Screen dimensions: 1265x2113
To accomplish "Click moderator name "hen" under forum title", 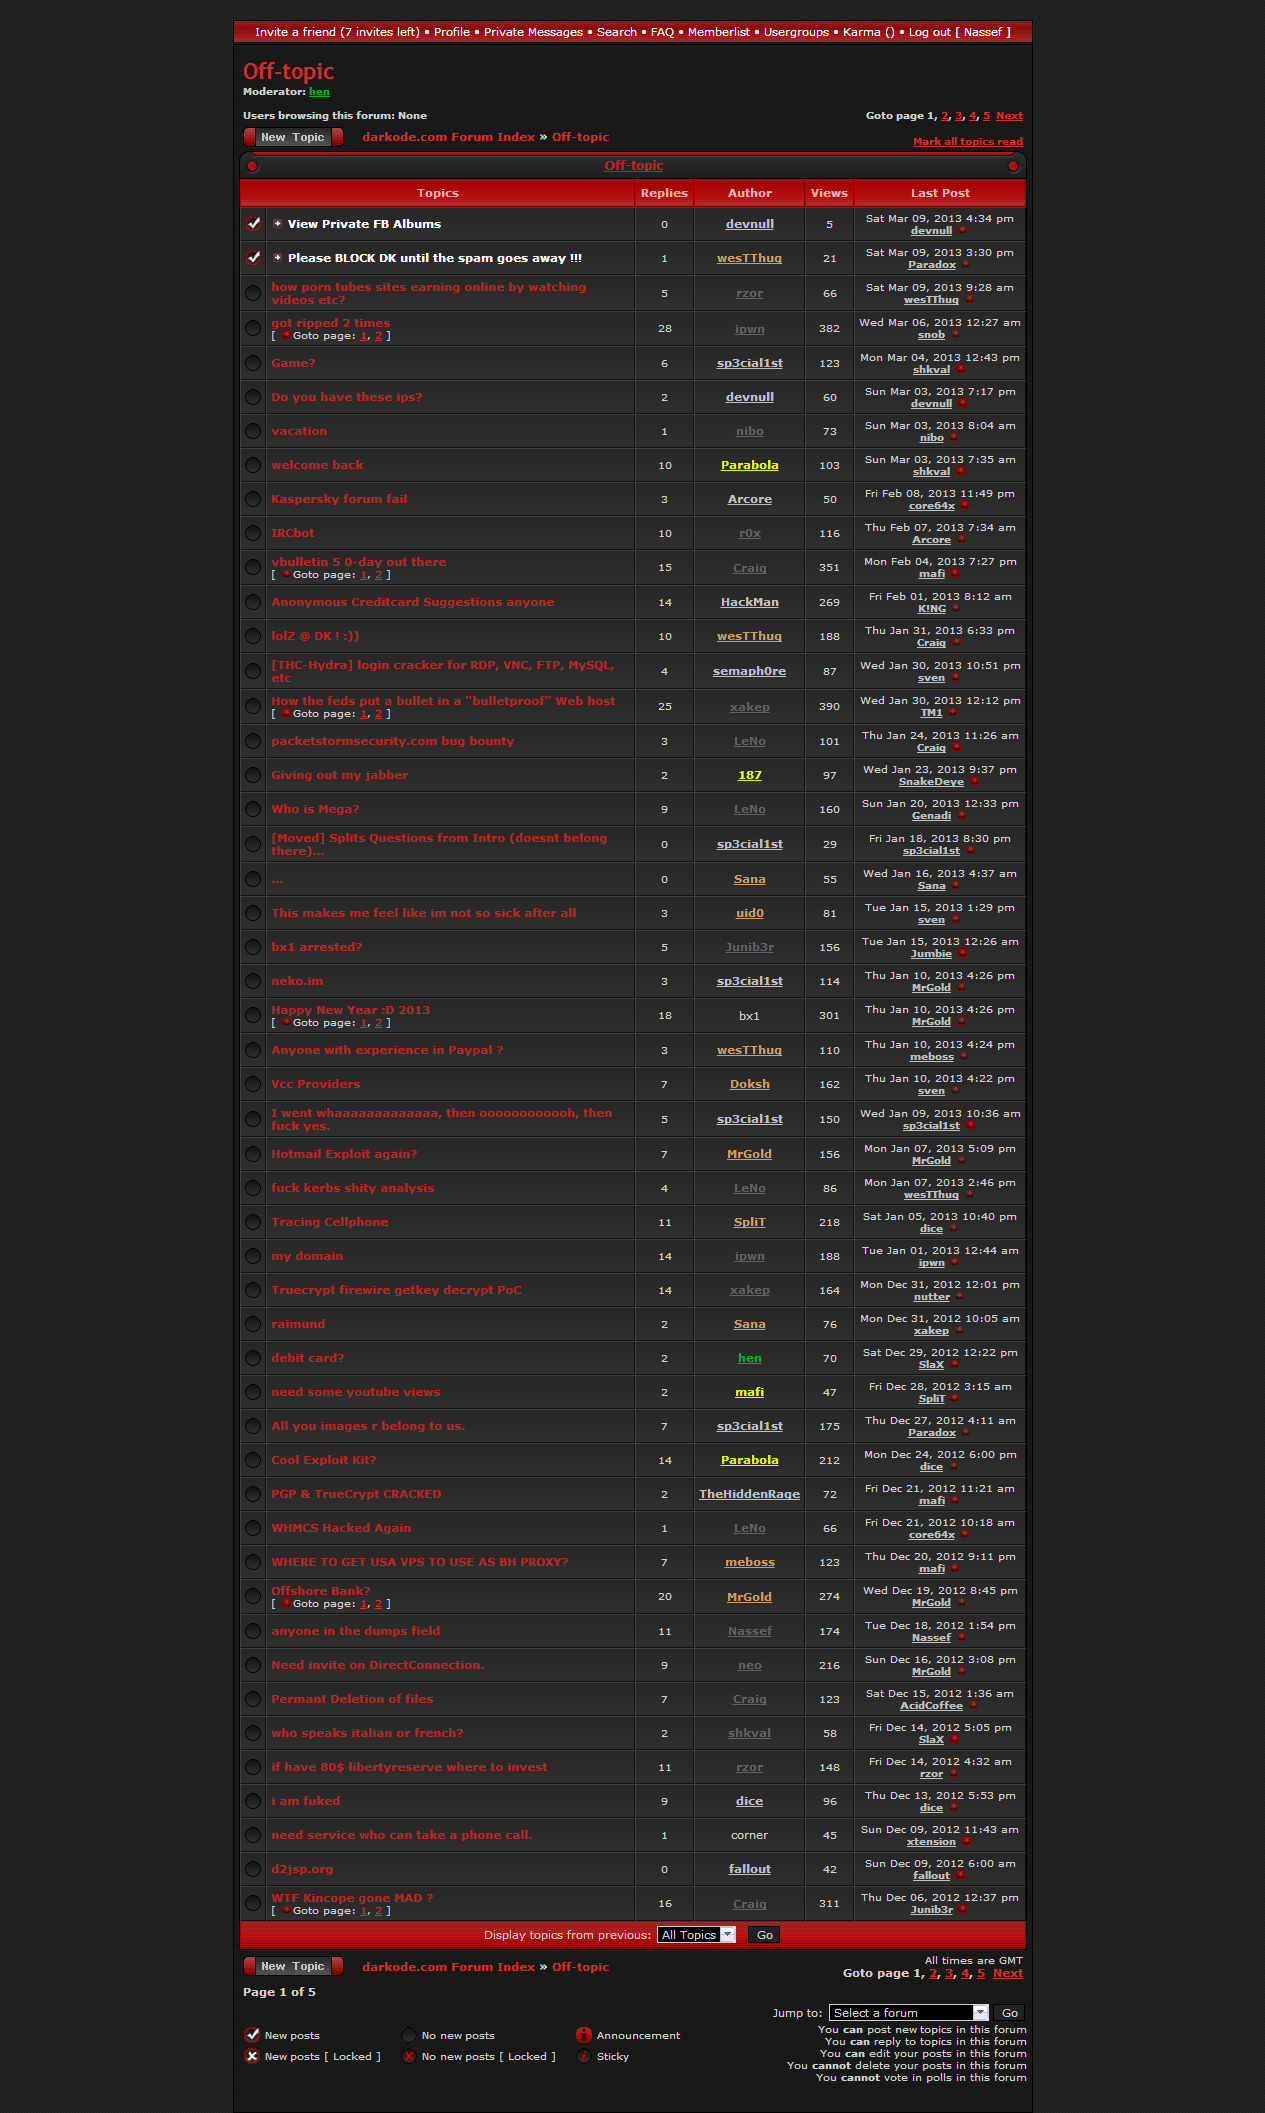I will (319, 92).
